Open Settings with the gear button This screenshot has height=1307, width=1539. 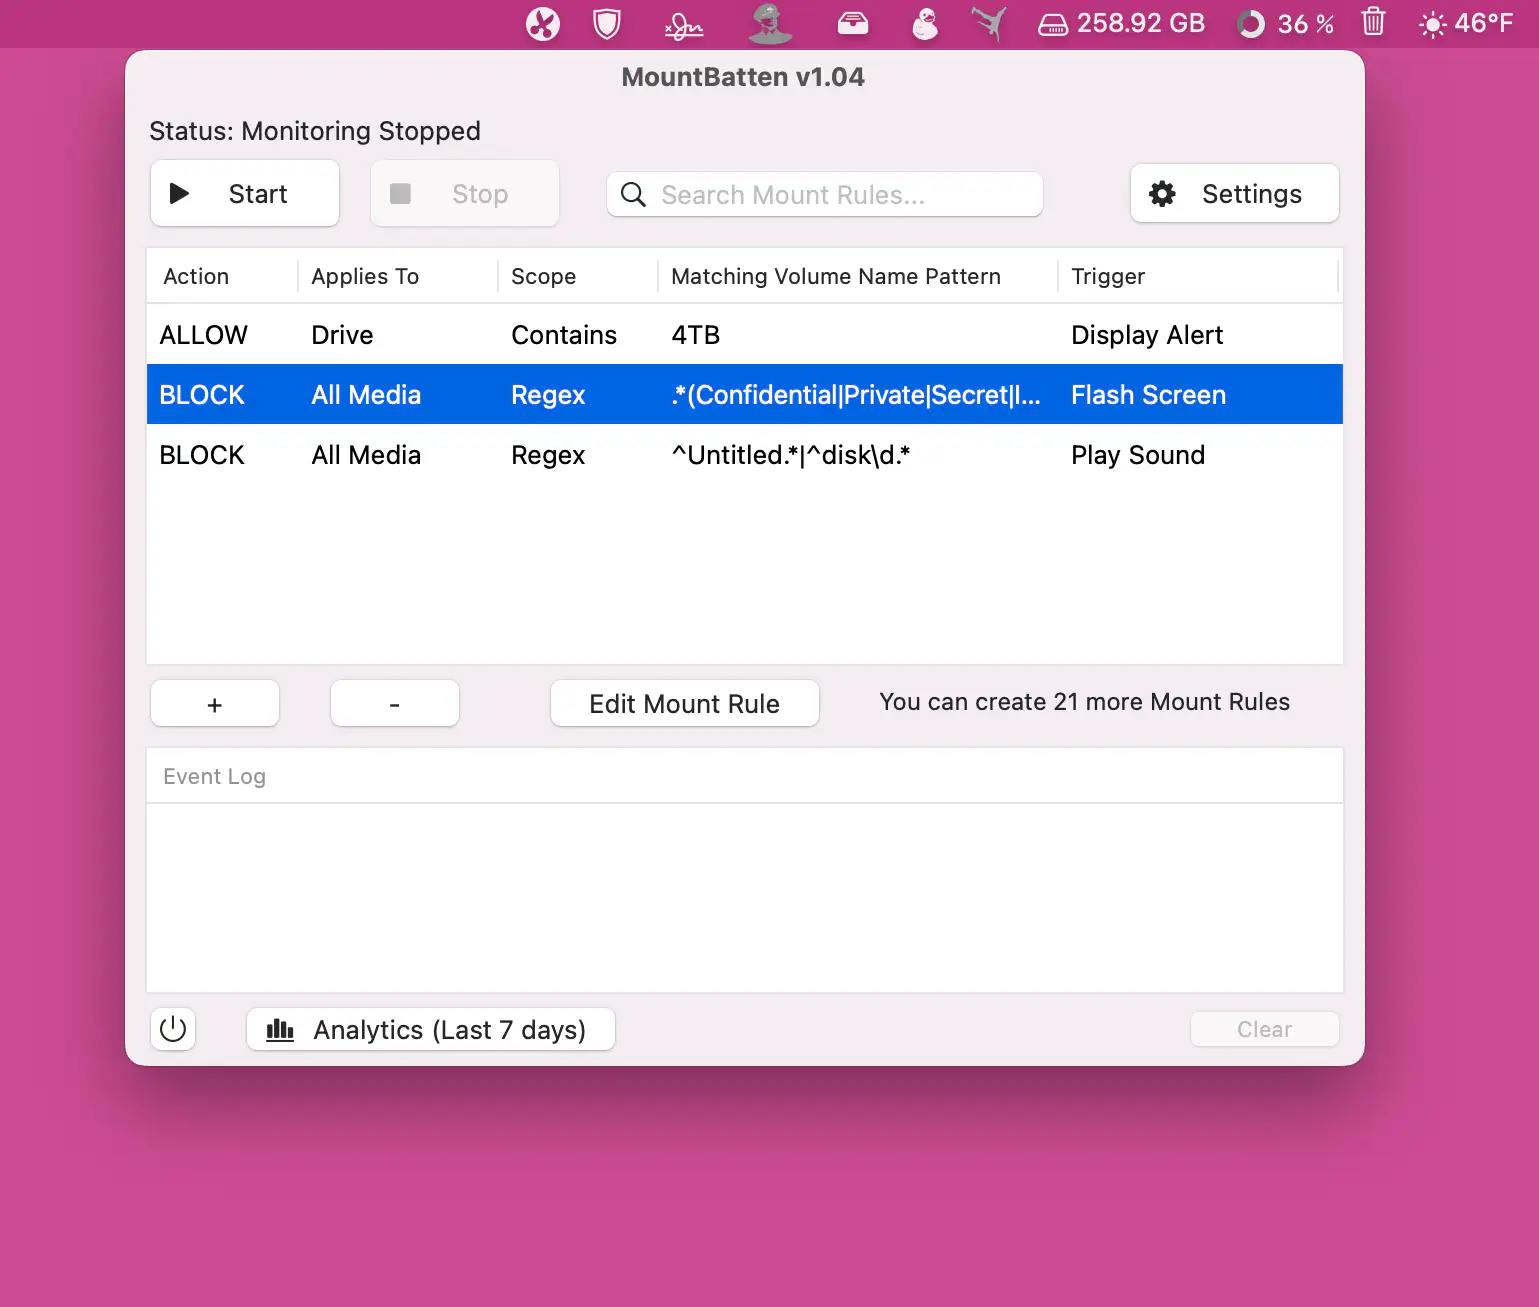click(x=1234, y=194)
